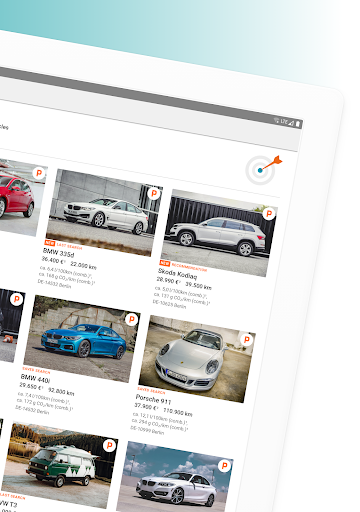Select the Porsche 911 title

tap(153, 399)
